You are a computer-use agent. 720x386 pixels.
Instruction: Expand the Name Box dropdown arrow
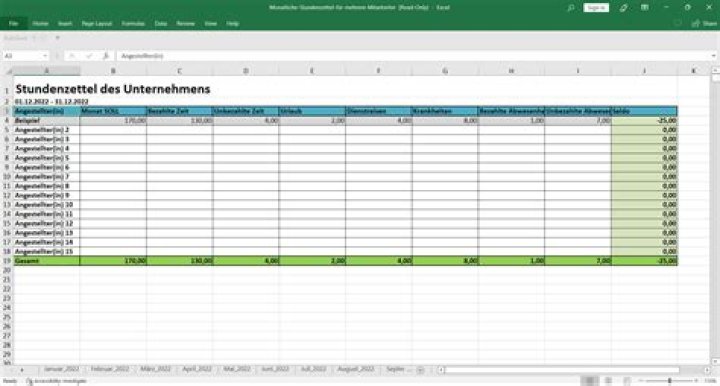[45, 56]
